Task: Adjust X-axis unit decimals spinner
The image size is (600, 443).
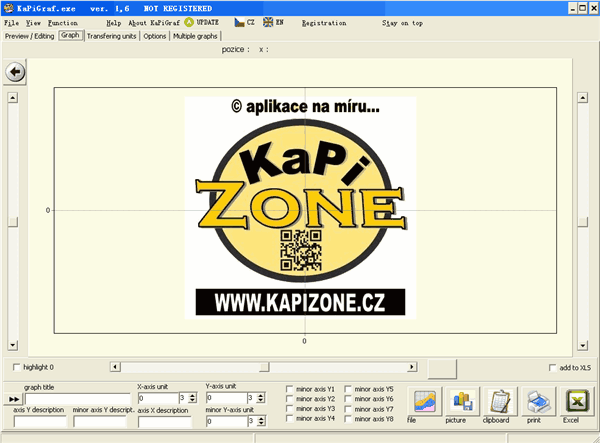Action: point(192,398)
